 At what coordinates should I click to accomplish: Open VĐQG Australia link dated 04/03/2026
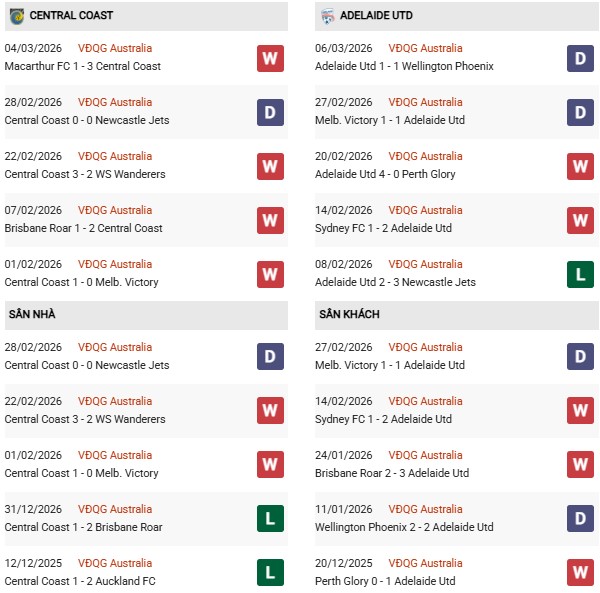tap(115, 48)
